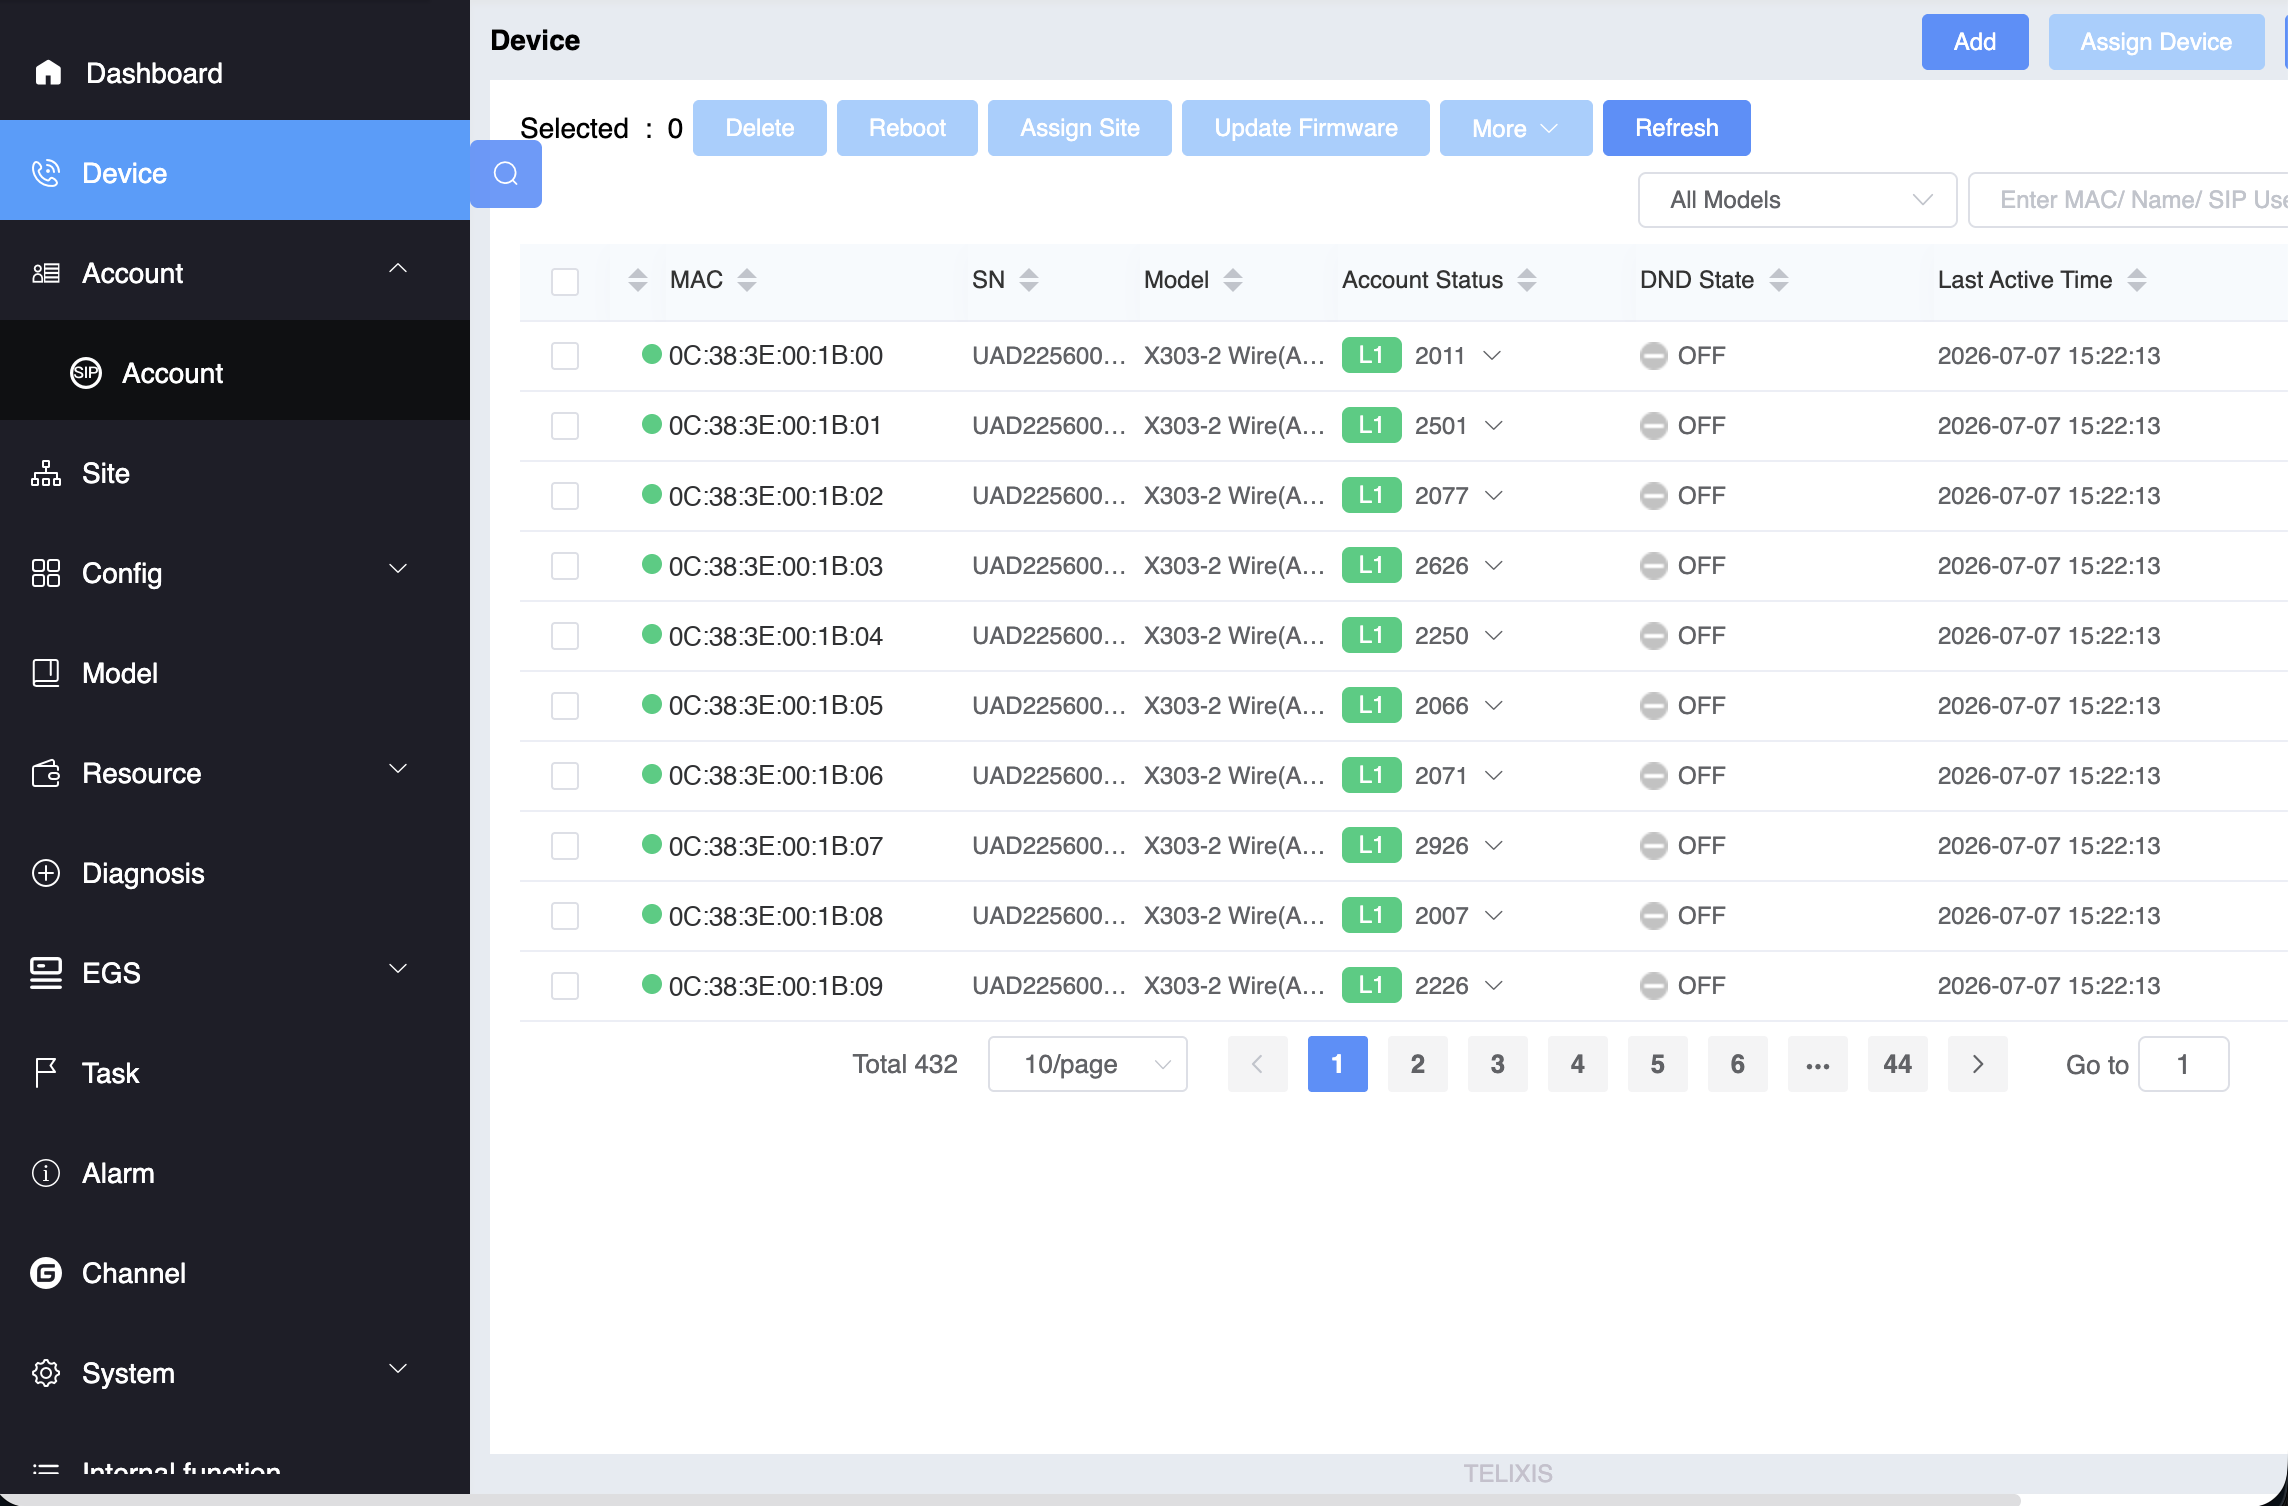Click the horizontal scrollbar at window bottom

click(x=1010, y=1499)
